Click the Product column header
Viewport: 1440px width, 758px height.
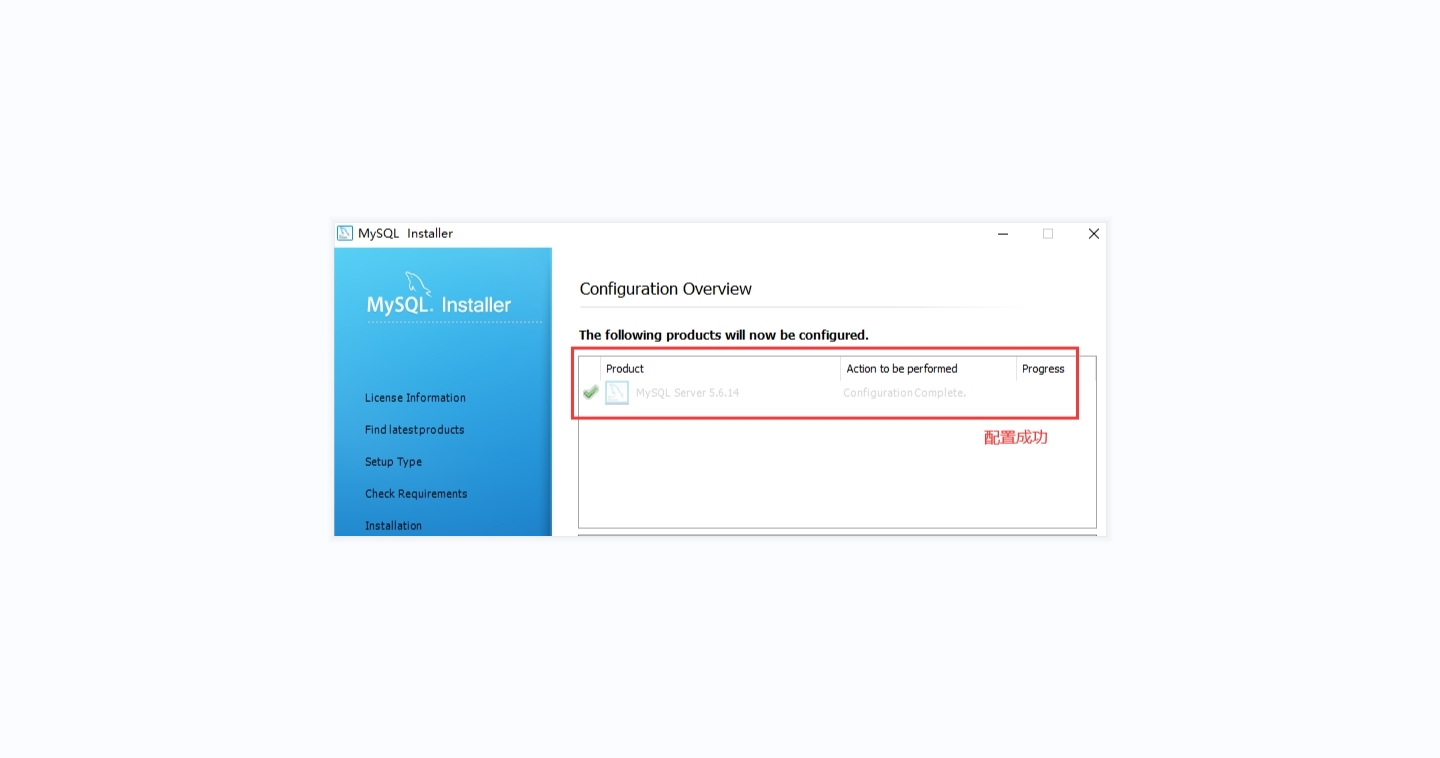(625, 369)
